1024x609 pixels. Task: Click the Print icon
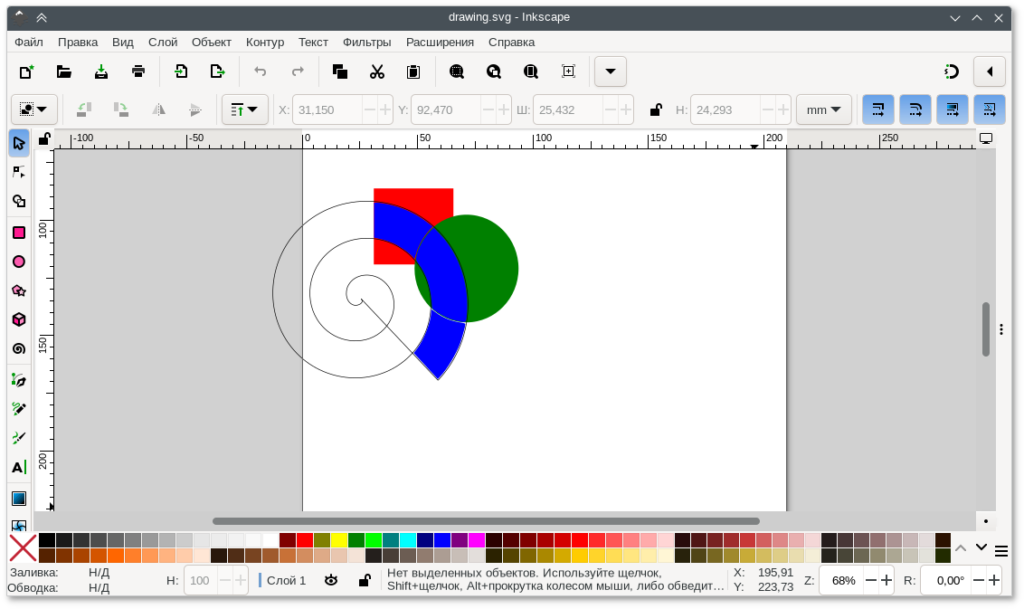click(138, 72)
